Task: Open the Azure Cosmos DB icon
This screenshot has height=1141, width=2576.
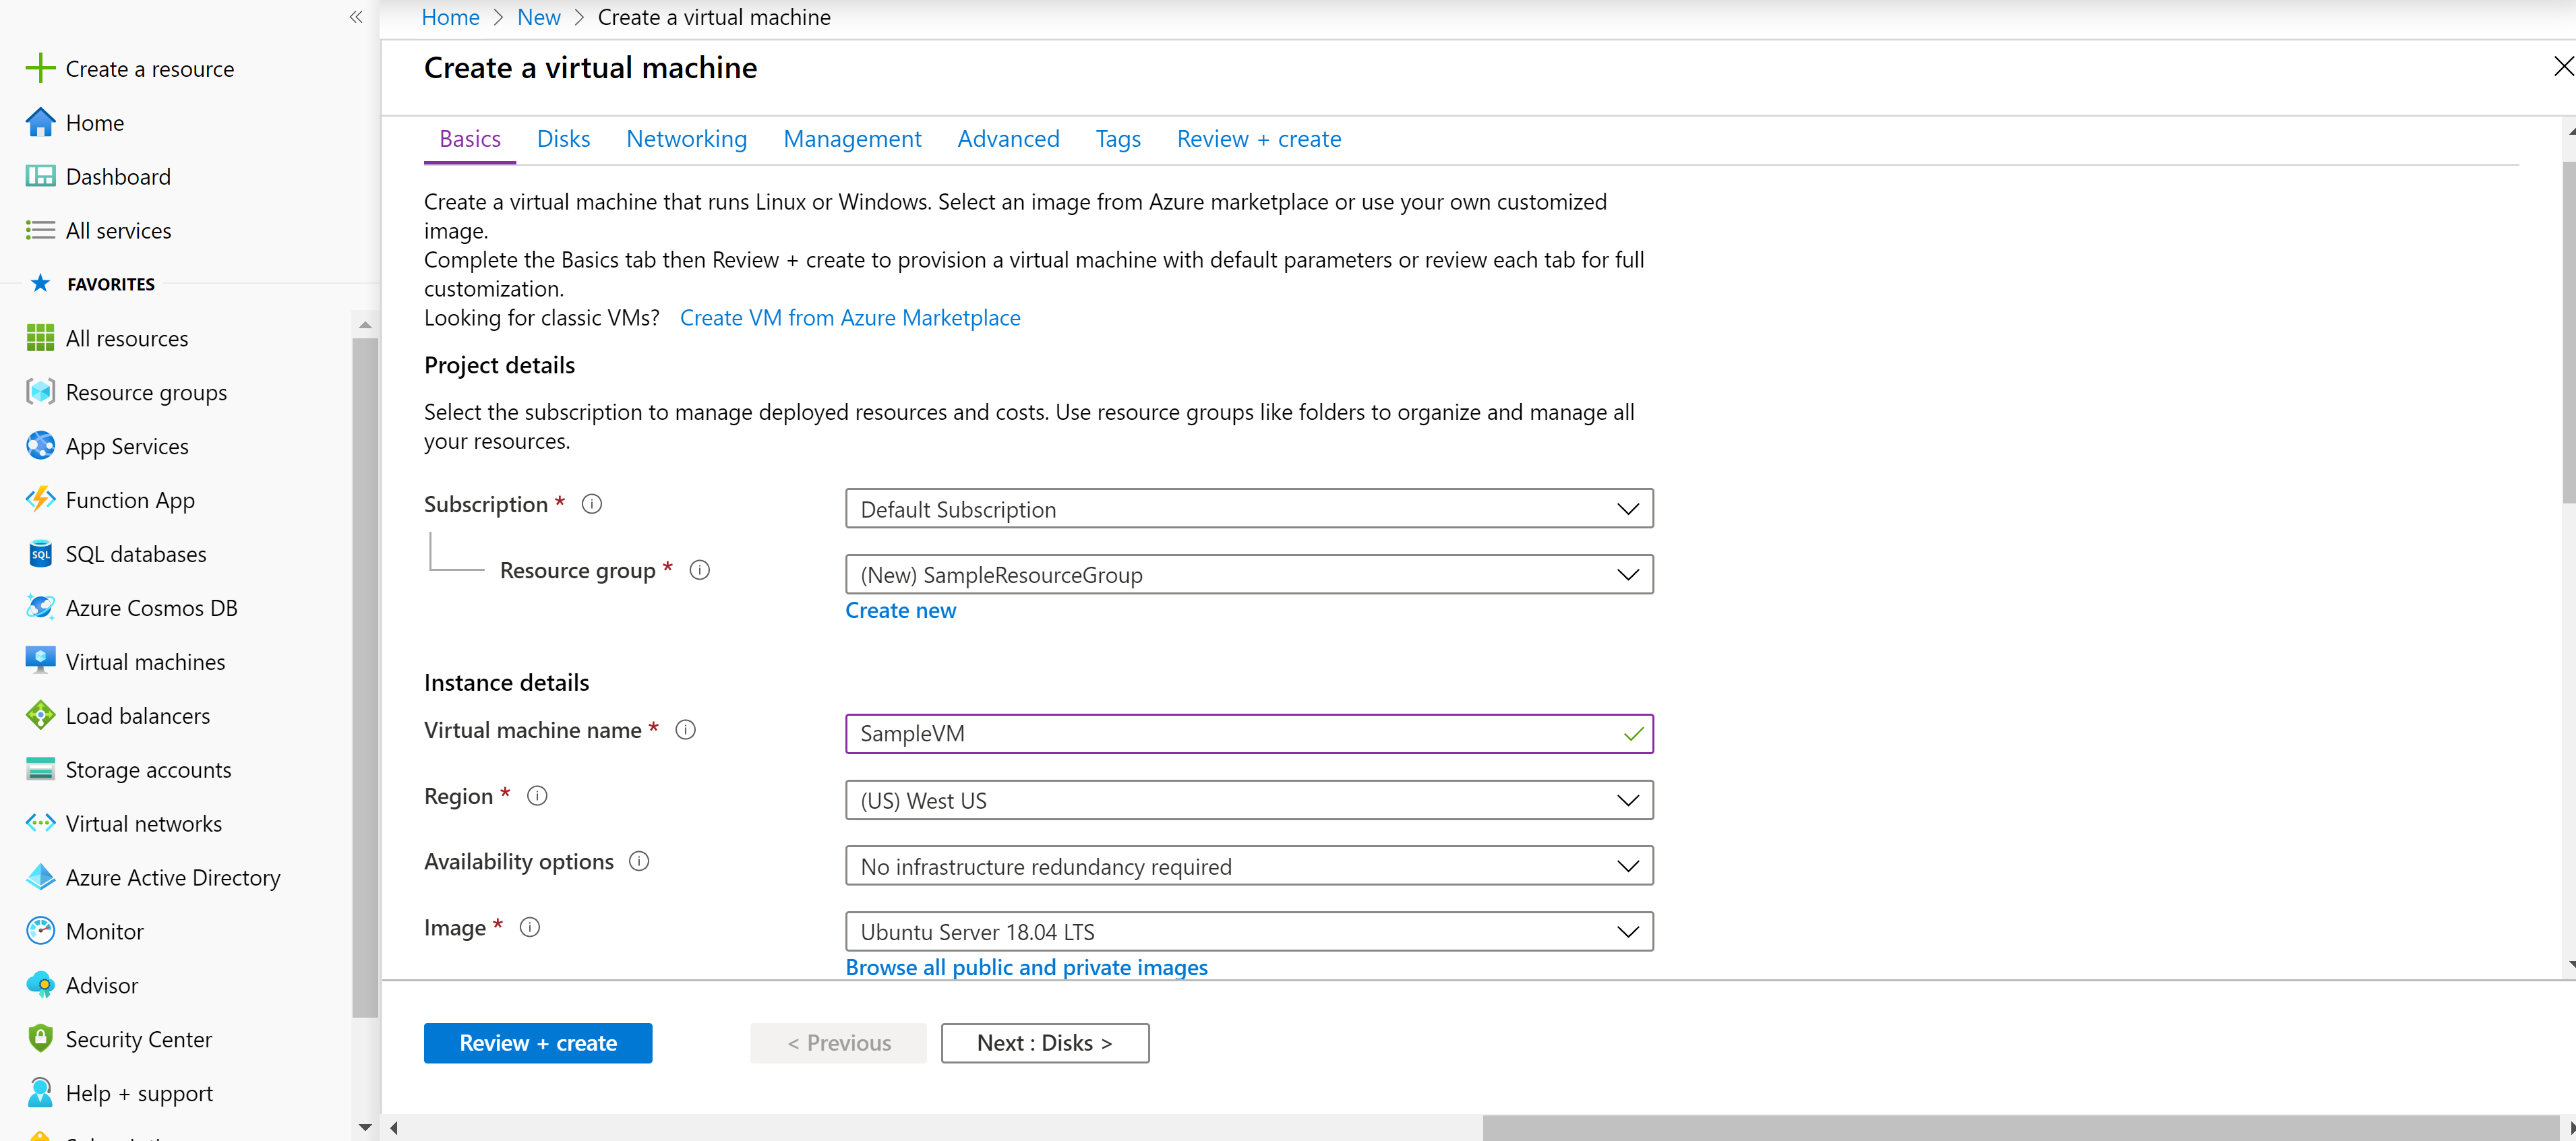Action: pyautogui.click(x=40, y=607)
